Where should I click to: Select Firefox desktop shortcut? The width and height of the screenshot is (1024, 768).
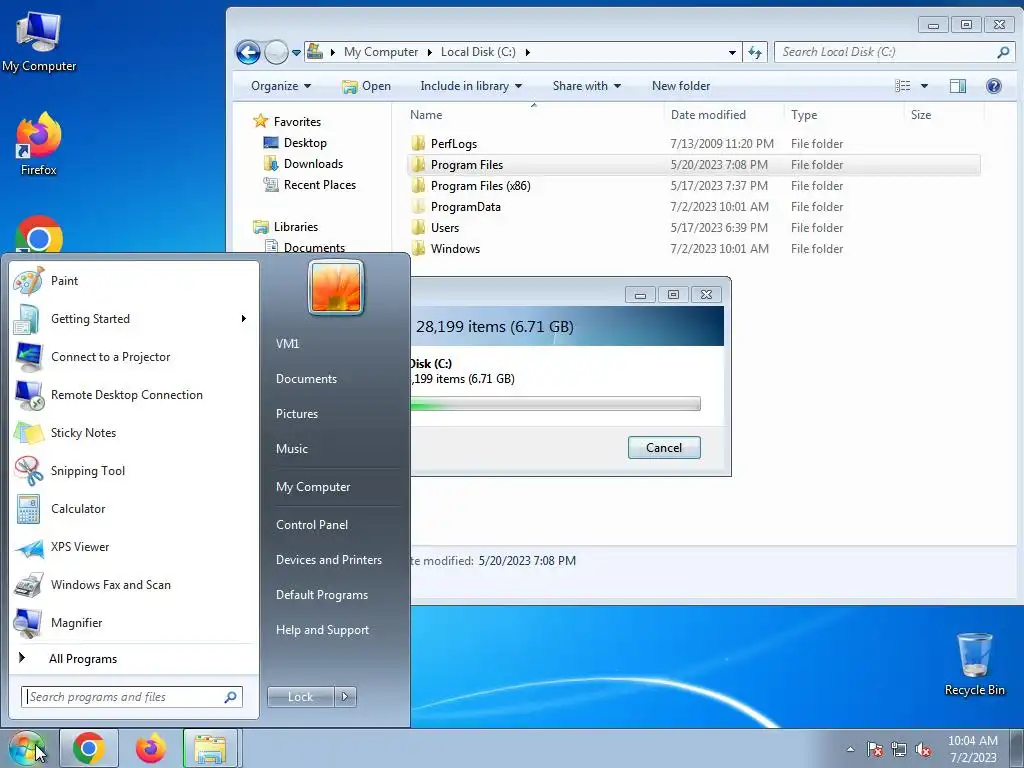(x=39, y=144)
